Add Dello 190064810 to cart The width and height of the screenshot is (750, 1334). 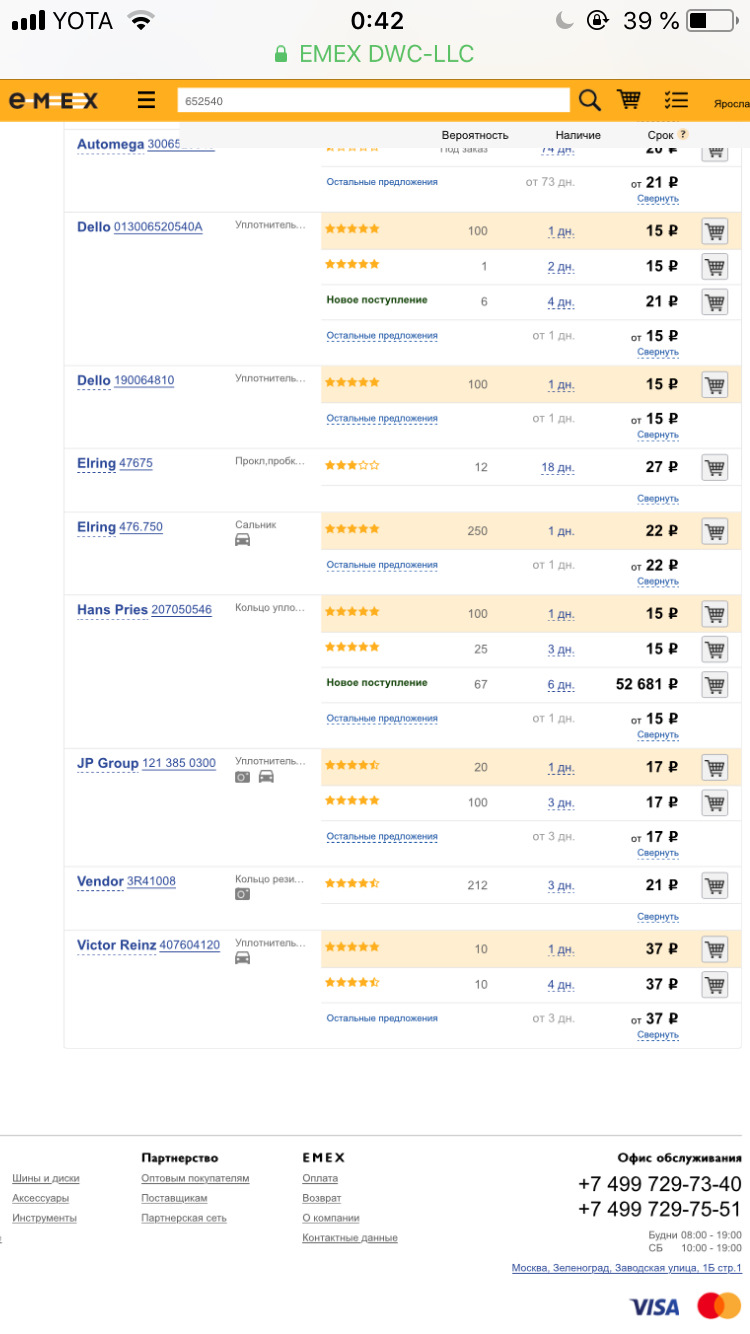pos(714,384)
